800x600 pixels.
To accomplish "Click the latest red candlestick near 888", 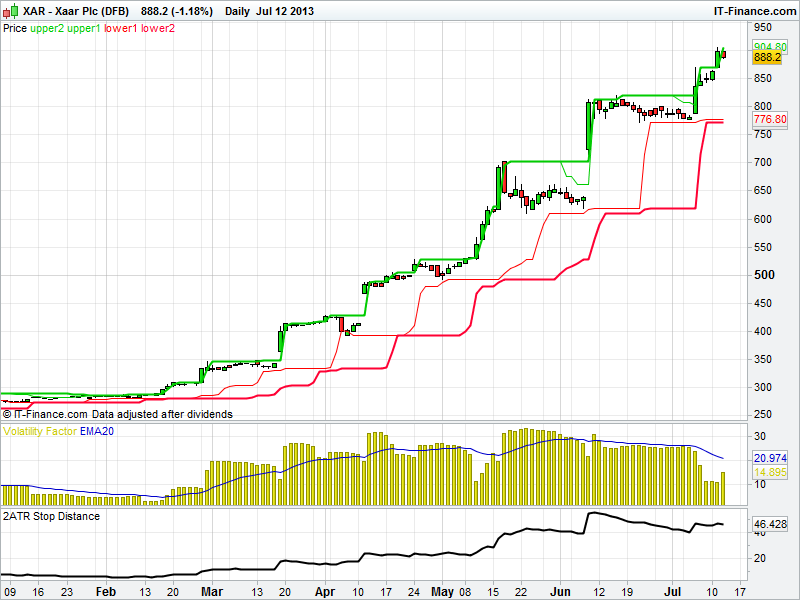I will [x=724, y=54].
